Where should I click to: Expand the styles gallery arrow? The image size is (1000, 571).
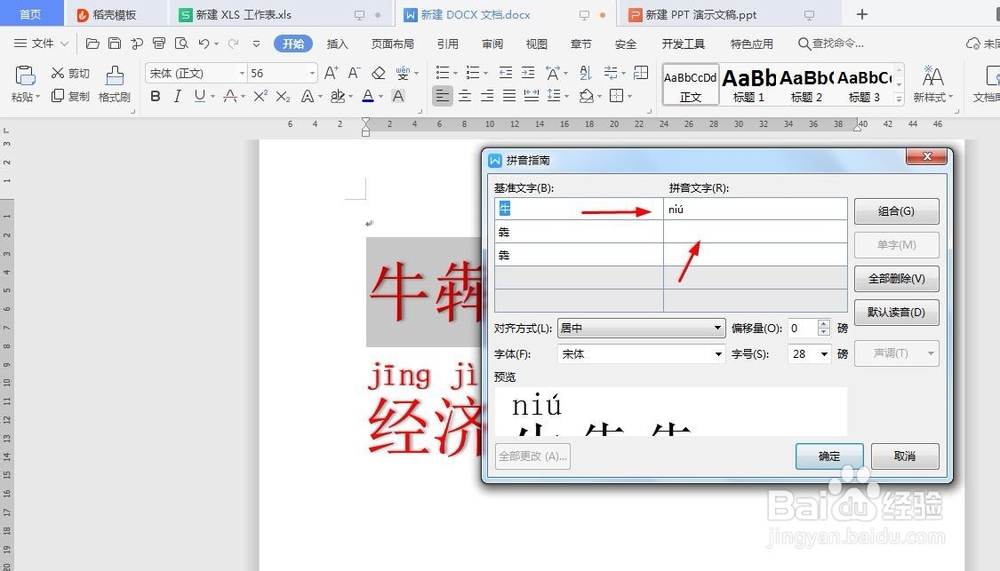tap(899, 99)
